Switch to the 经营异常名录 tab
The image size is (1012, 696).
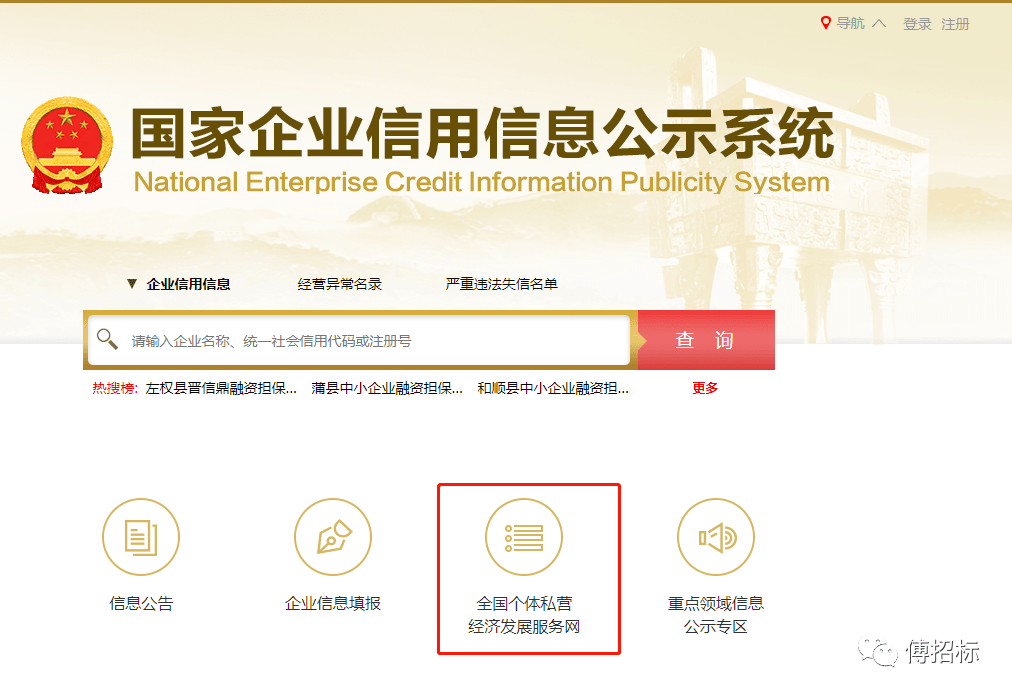tap(339, 284)
